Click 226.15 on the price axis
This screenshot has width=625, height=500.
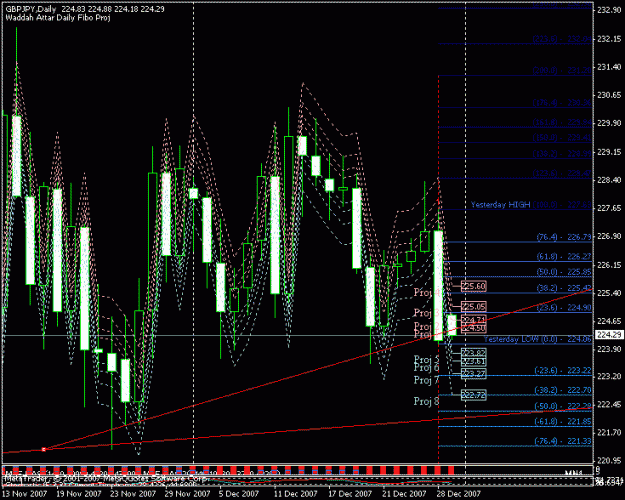pyautogui.click(x=609, y=265)
